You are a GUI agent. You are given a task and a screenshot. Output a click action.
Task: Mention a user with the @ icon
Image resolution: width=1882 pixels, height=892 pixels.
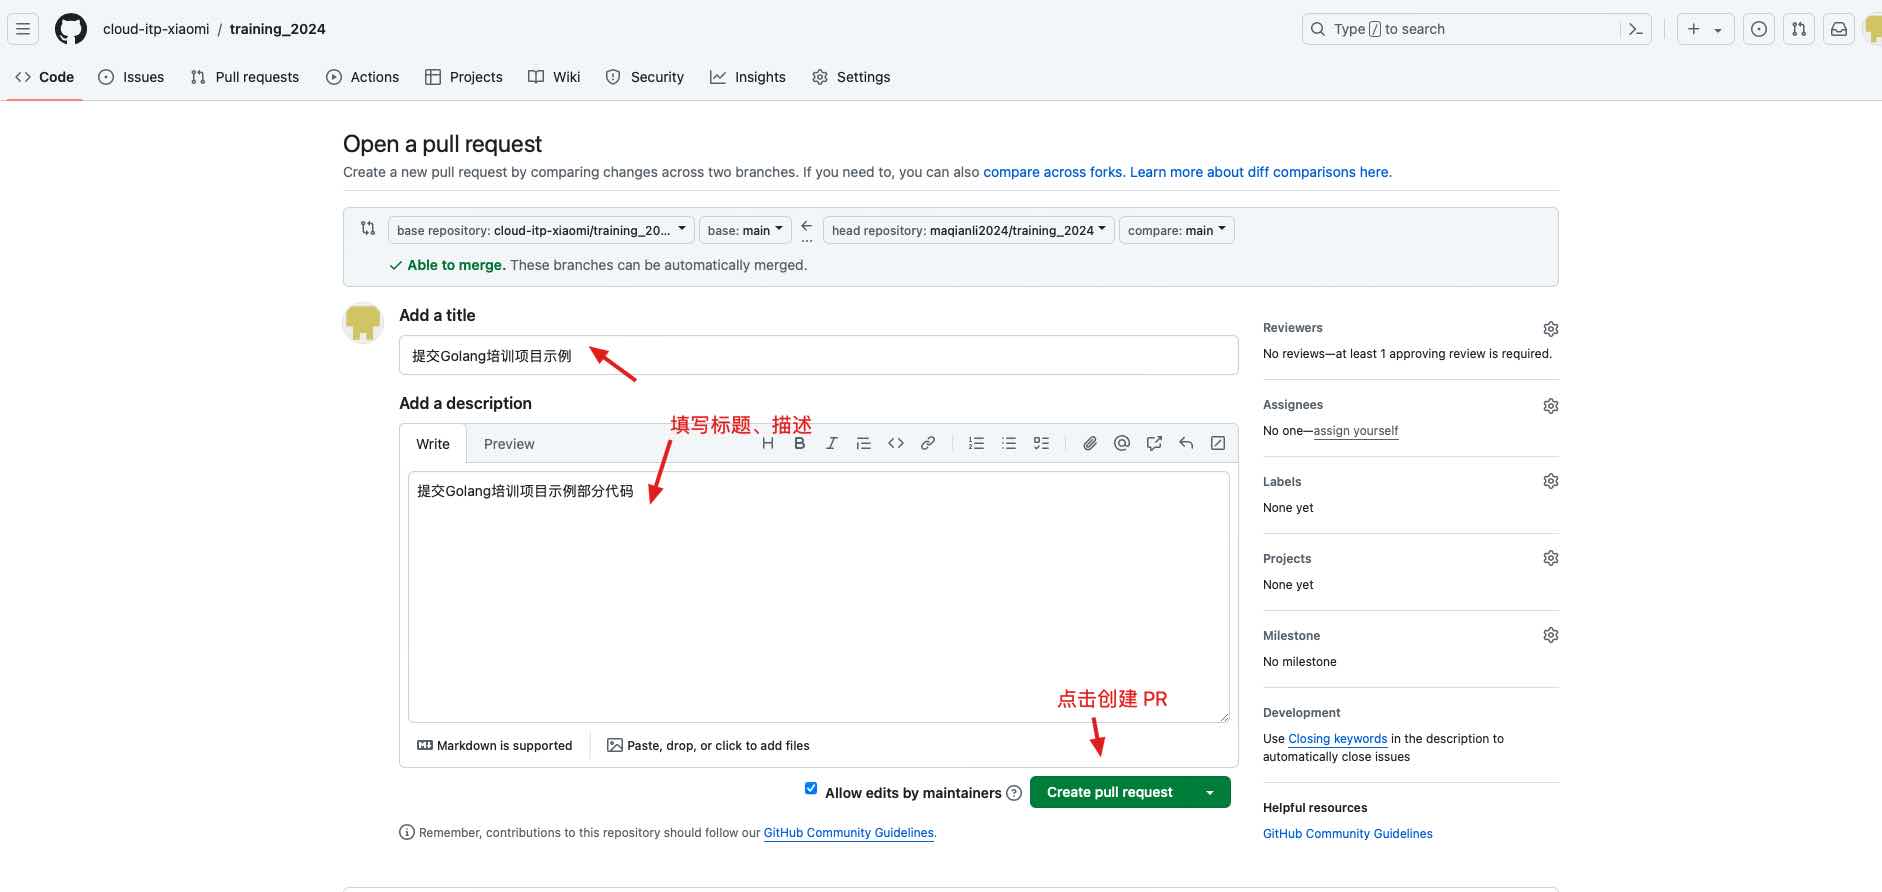point(1122,443)
